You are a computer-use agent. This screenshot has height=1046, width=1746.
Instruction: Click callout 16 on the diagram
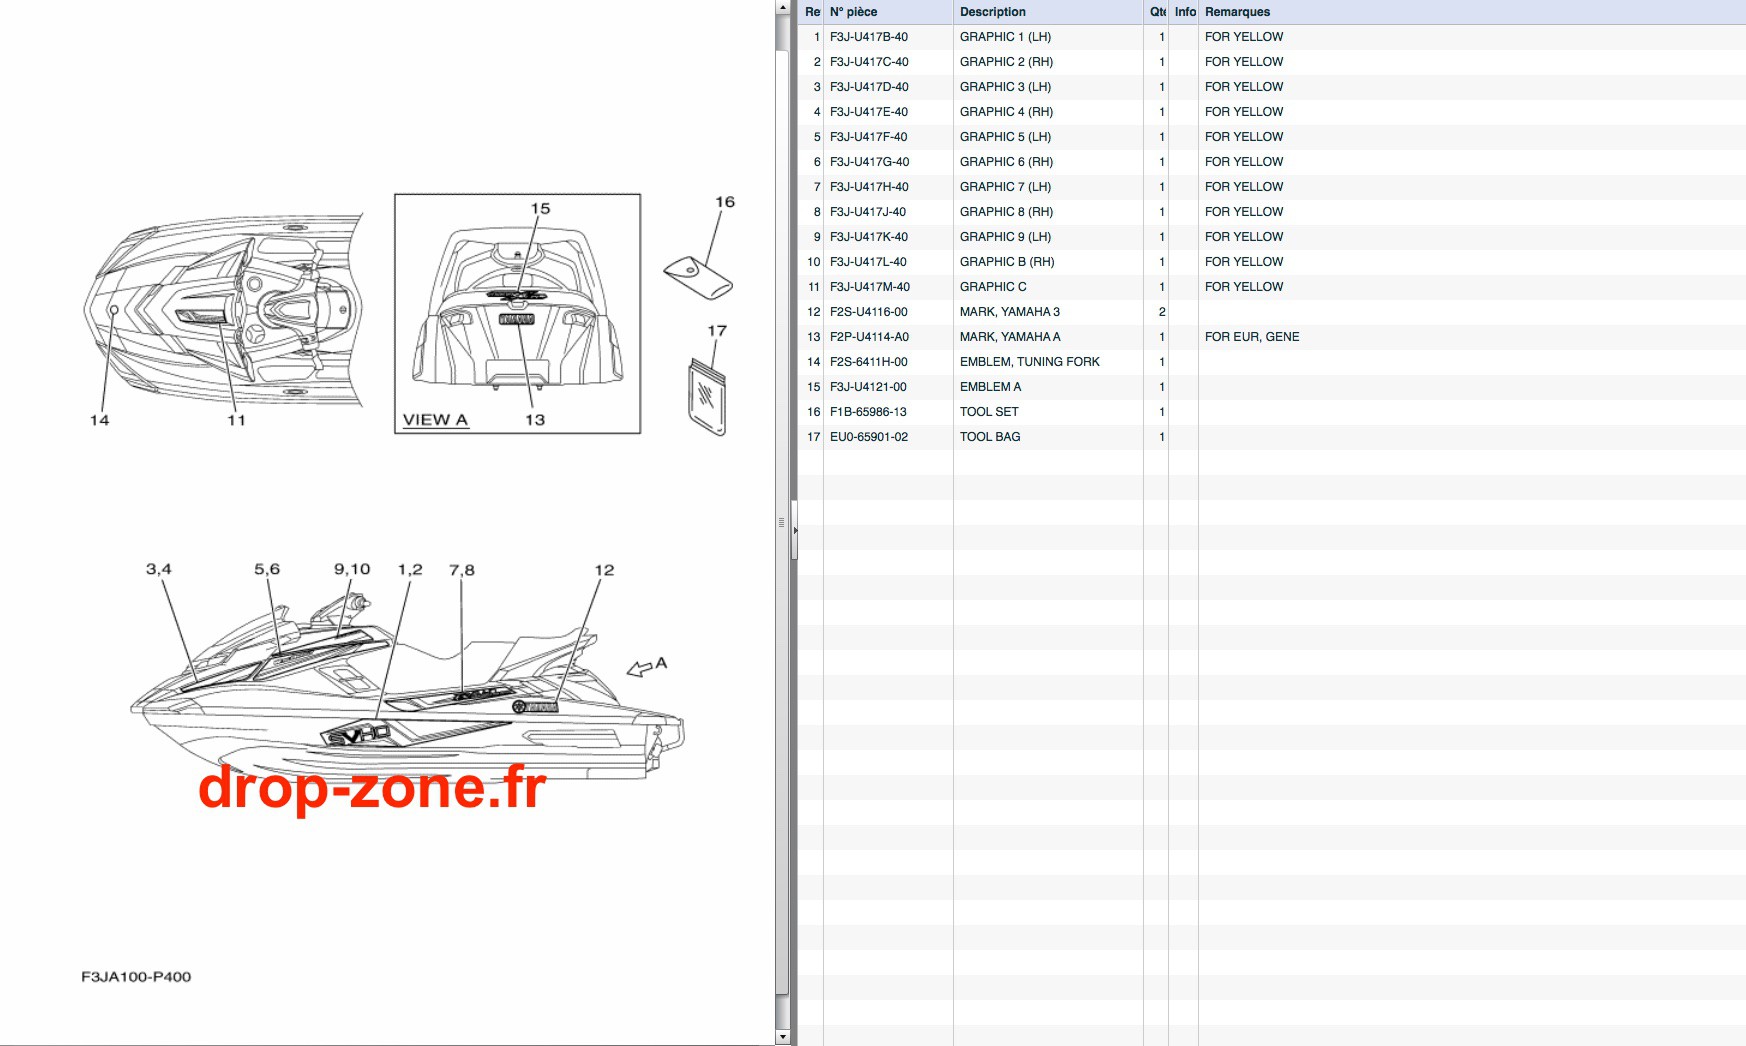point(725,202)
